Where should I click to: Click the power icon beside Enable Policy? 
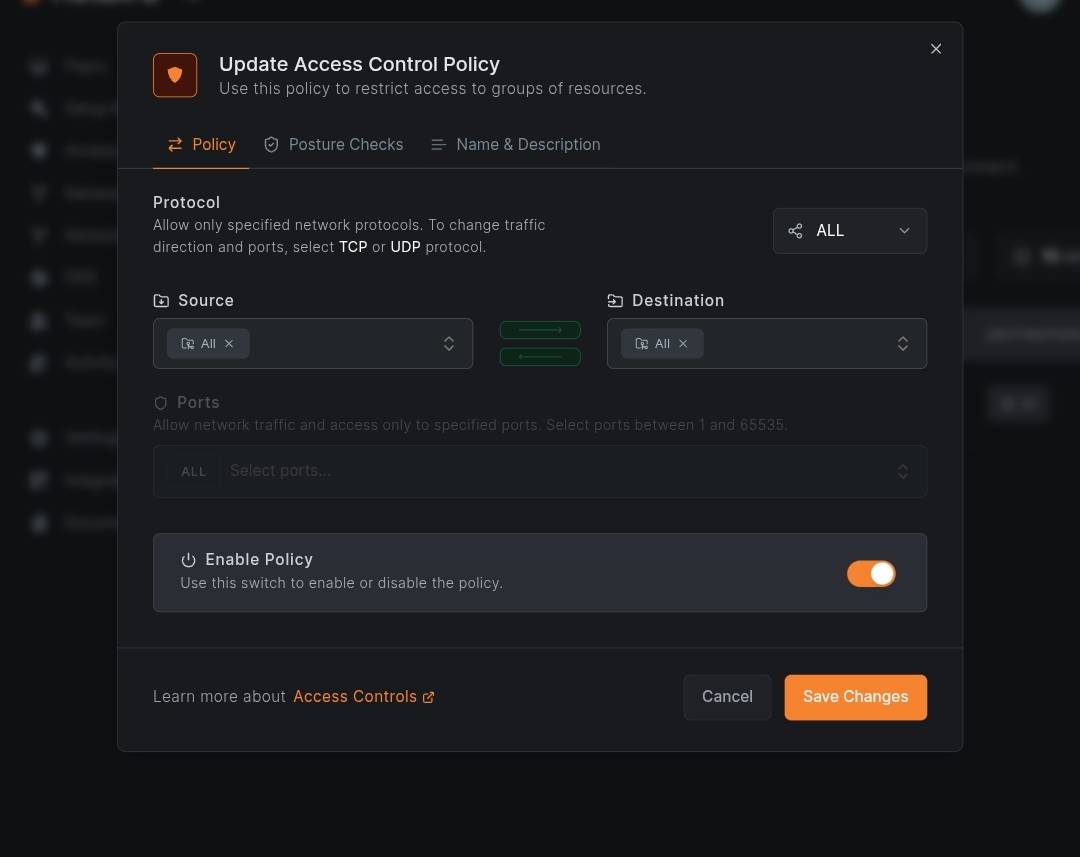click(x=188, y=560)
